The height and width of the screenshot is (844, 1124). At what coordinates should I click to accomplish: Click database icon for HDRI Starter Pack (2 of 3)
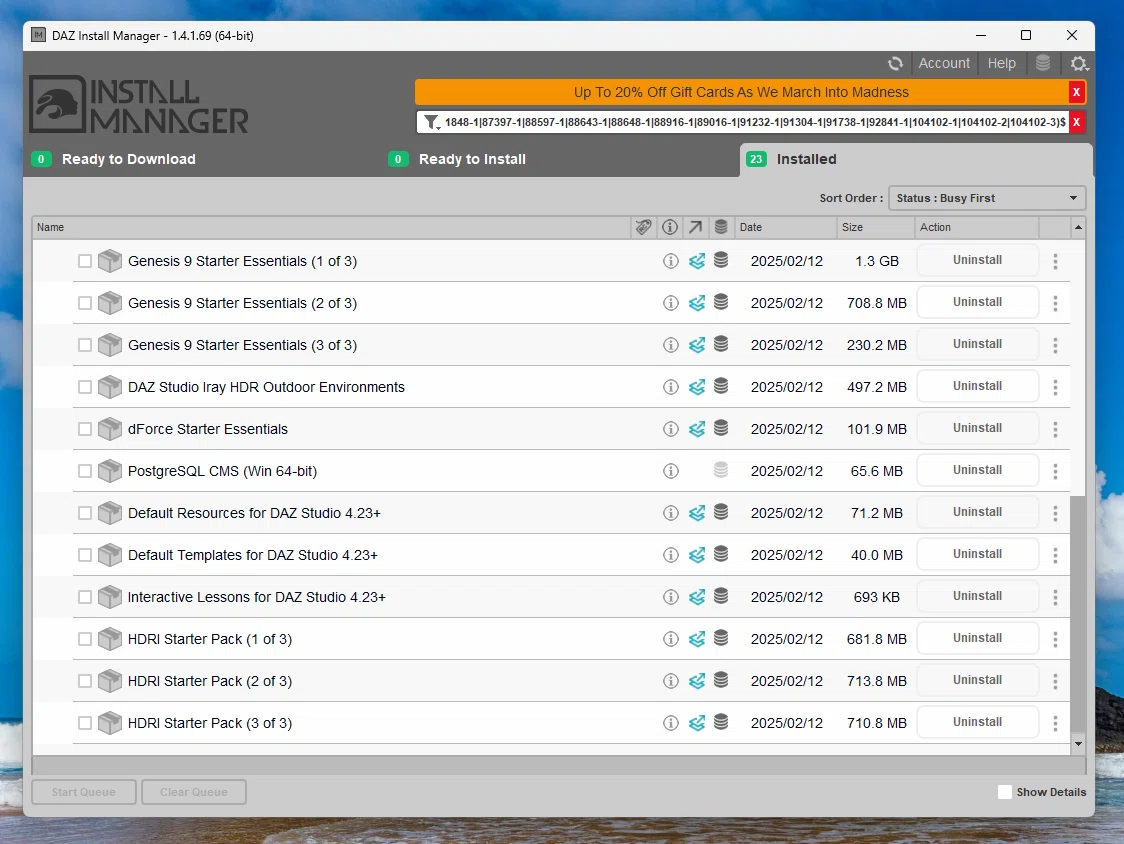[721, 680]
